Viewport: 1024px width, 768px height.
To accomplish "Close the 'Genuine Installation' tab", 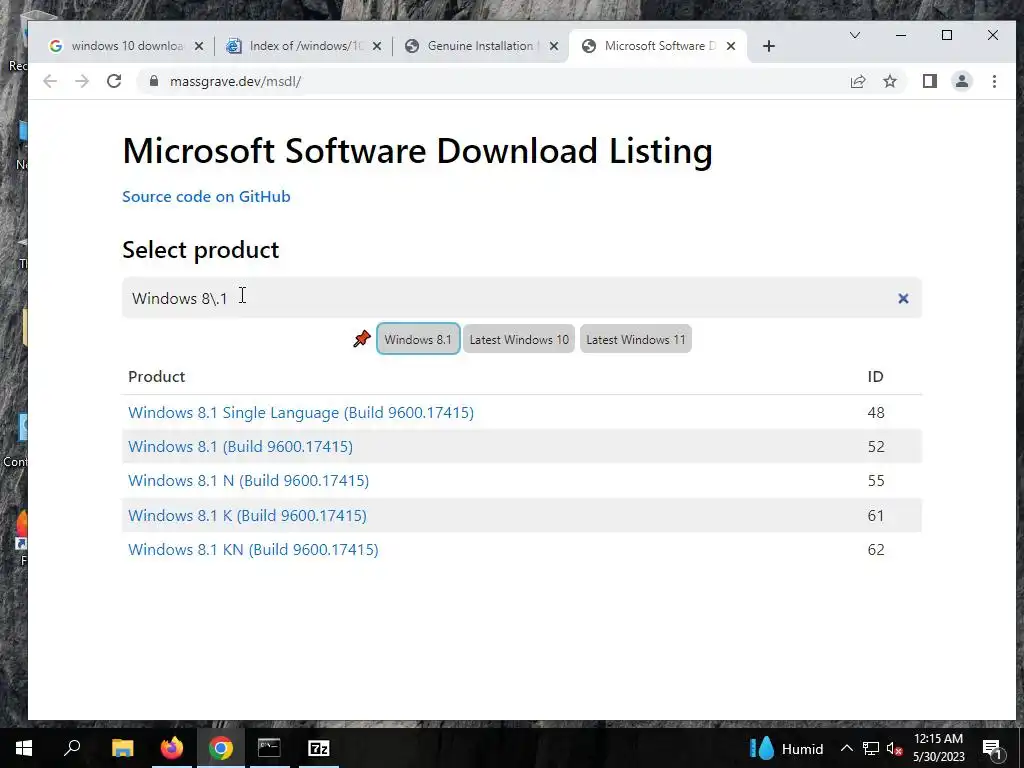I will pos(554,46).
